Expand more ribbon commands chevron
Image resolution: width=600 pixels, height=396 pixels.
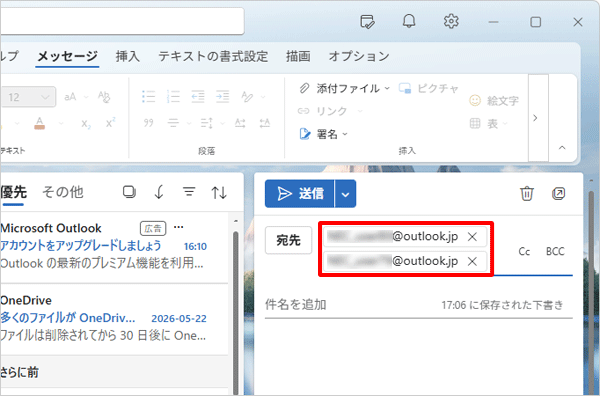click(x=535, y=118)
